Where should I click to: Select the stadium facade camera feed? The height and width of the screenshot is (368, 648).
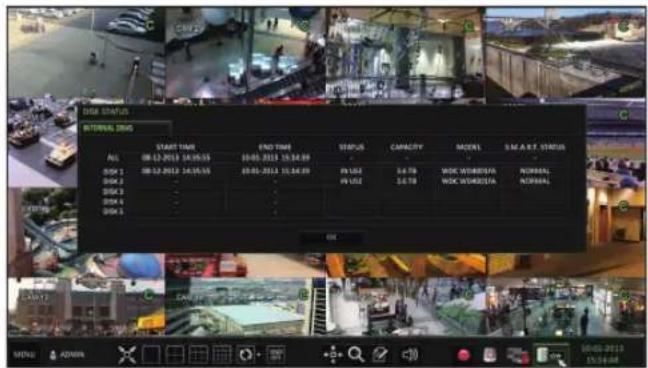[86, 307]
